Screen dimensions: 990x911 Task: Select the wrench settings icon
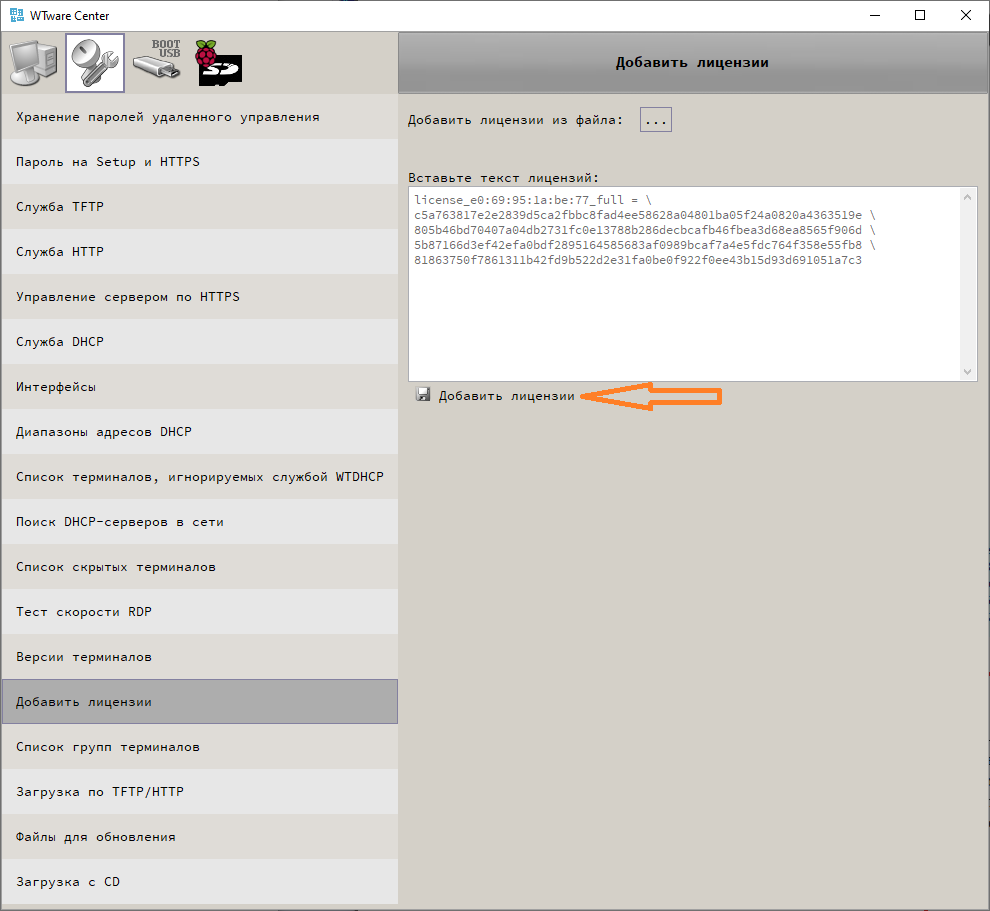point(95,64)
